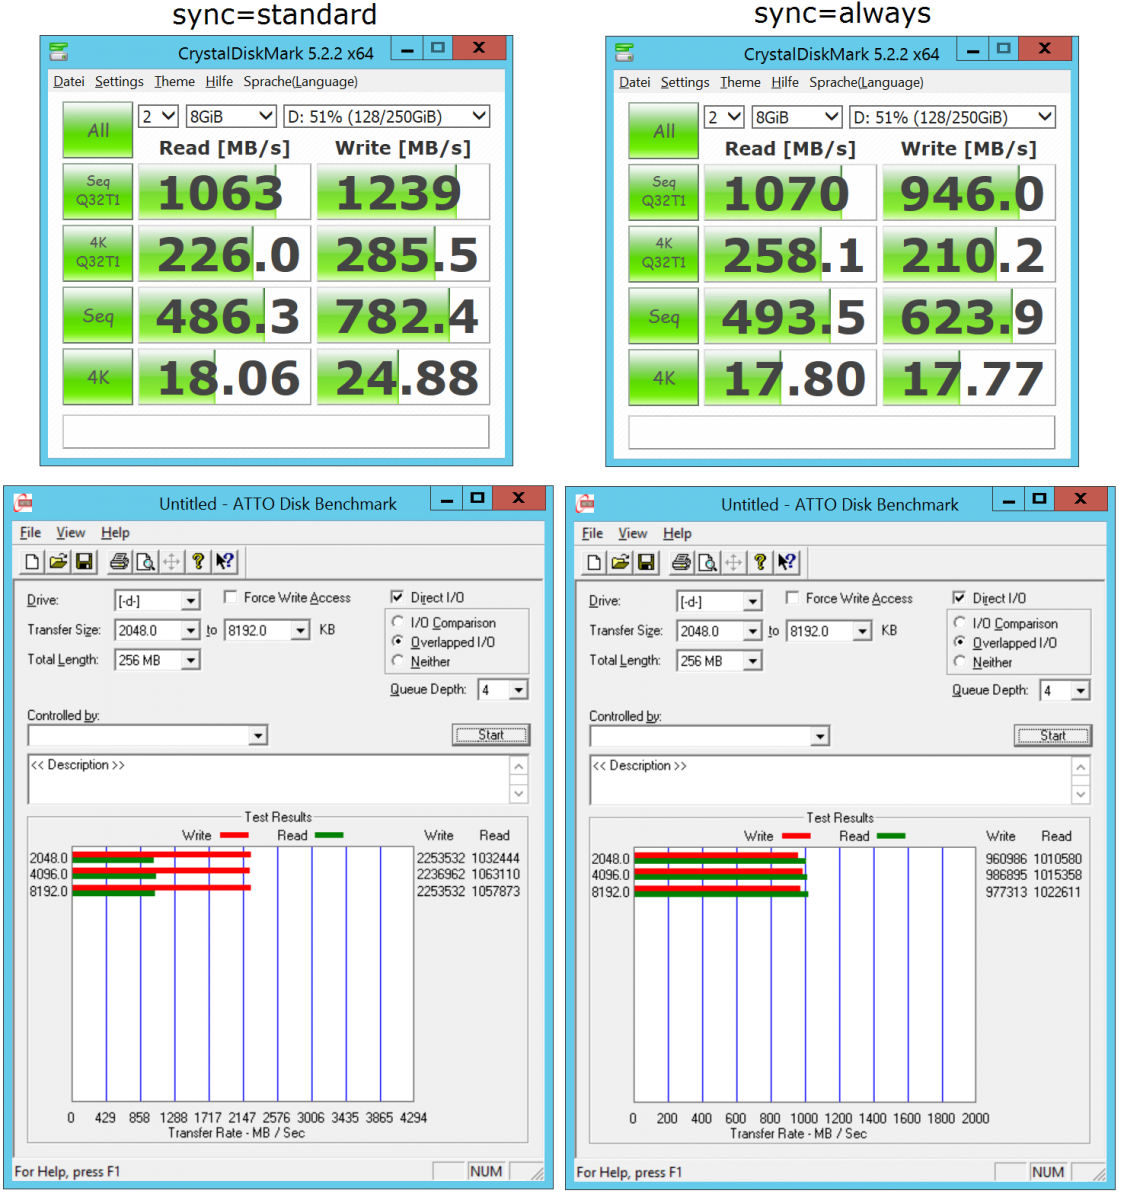The width and height of the screenshot is (1124, 1200).
Task: Click the Start button in the right ATTO window
Action: [x=1053, y=736]
